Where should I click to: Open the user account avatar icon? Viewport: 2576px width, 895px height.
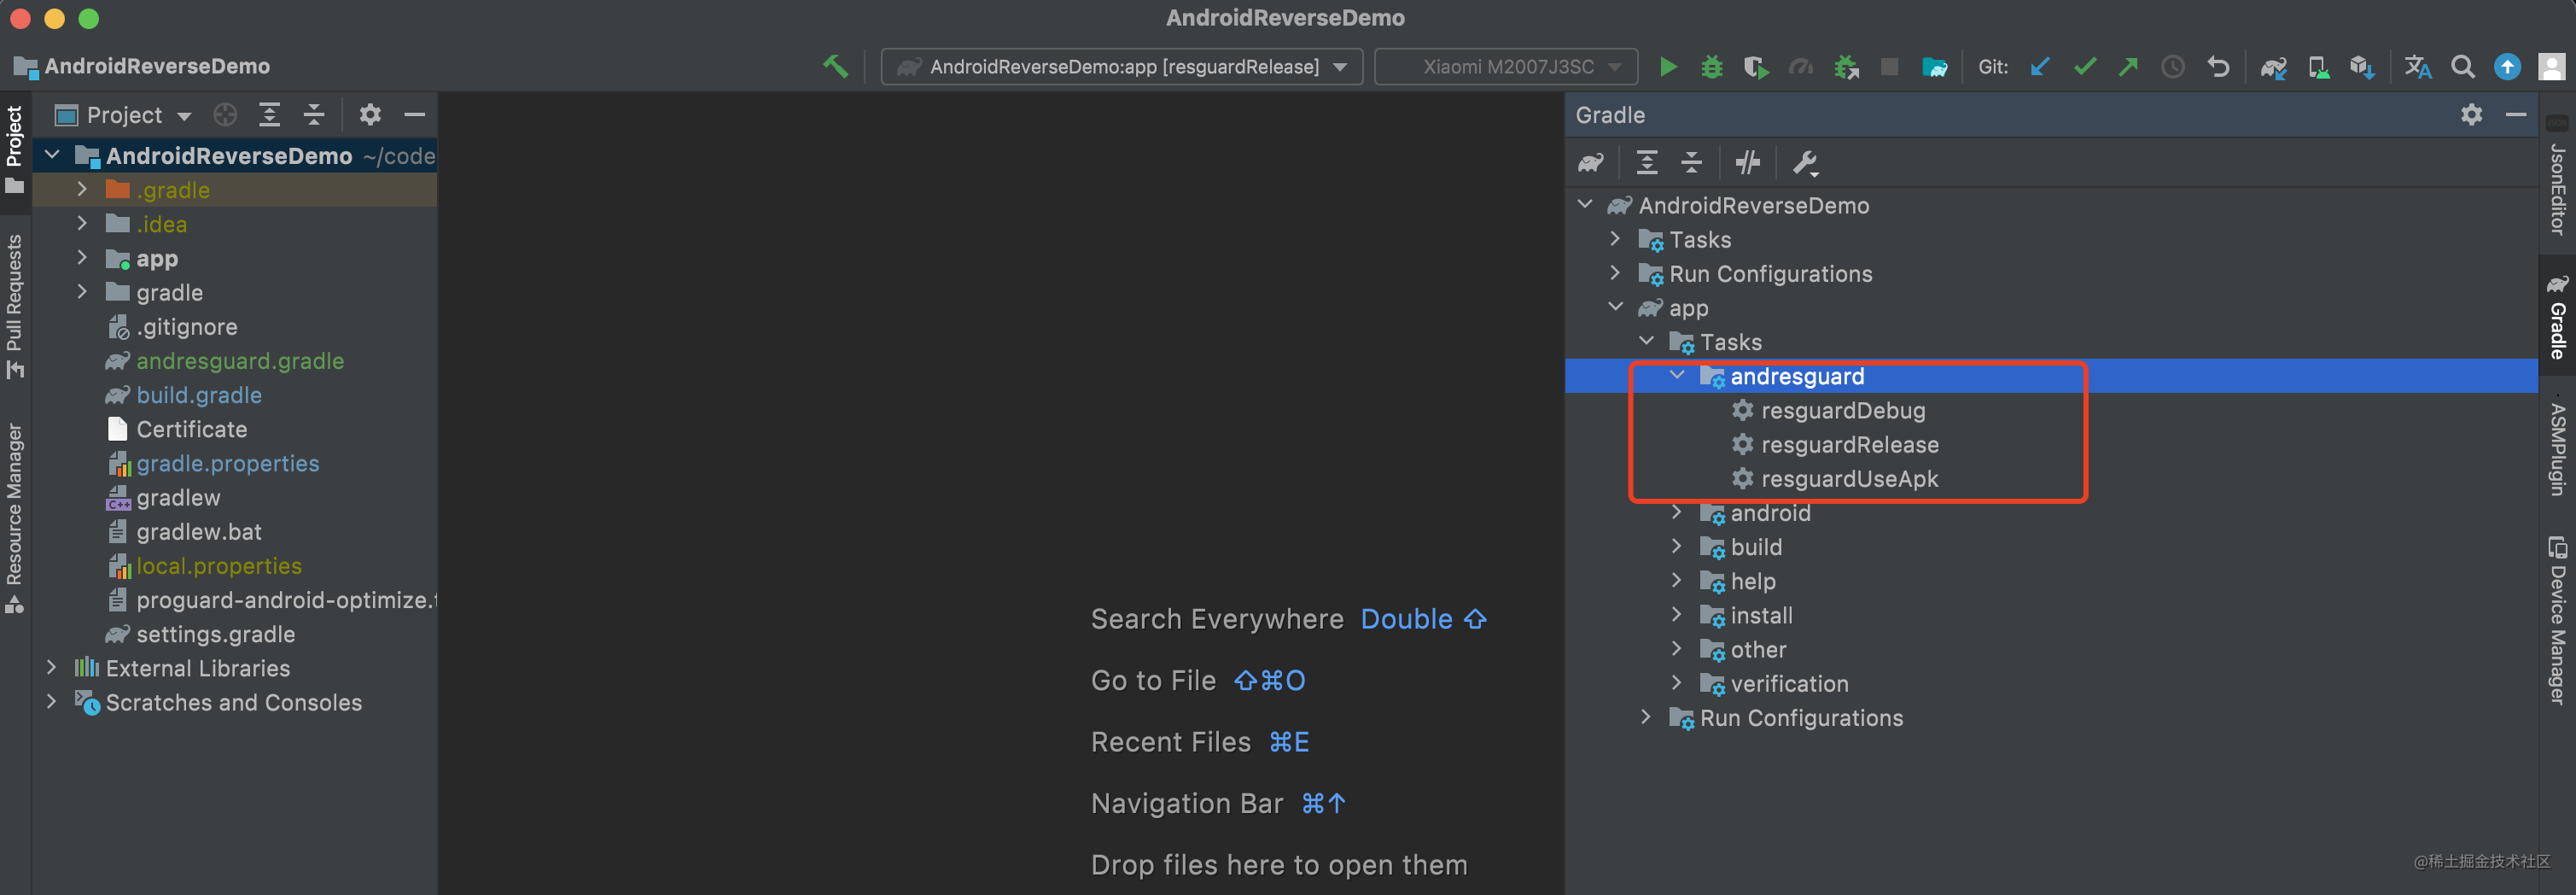coord(2552,67)
